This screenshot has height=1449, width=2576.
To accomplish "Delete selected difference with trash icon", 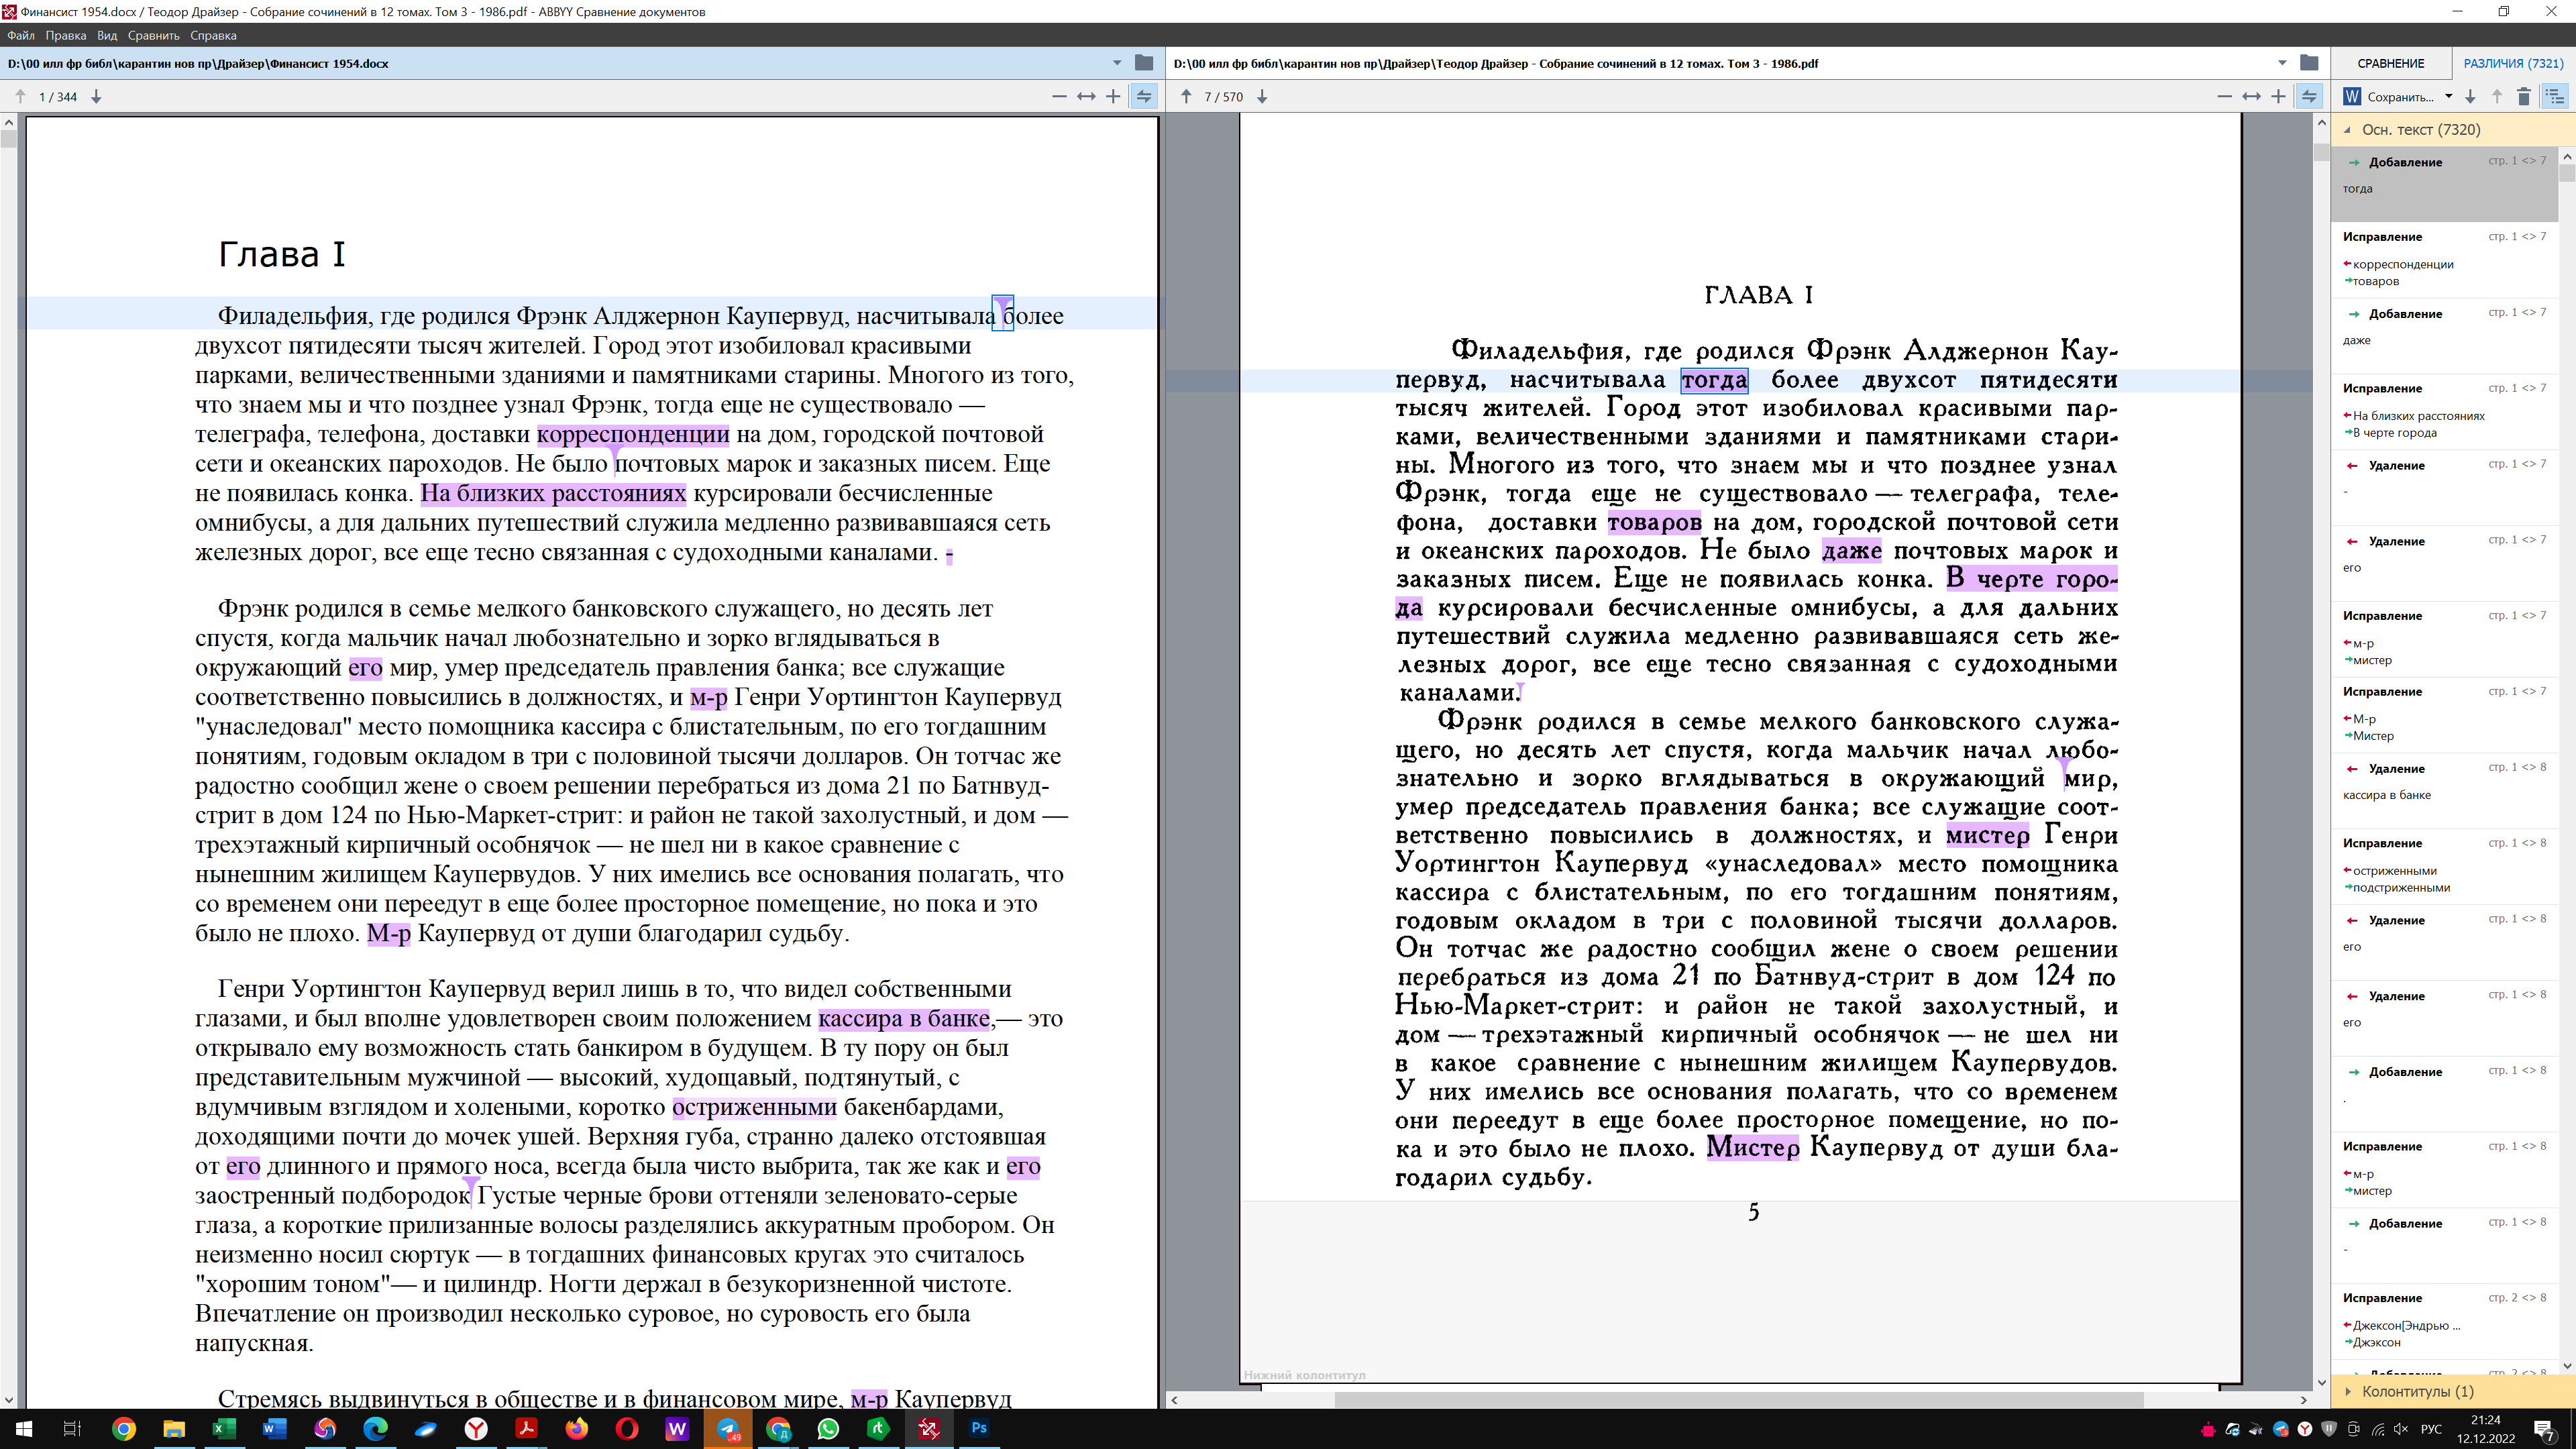I will click(x=2524, y=97).
